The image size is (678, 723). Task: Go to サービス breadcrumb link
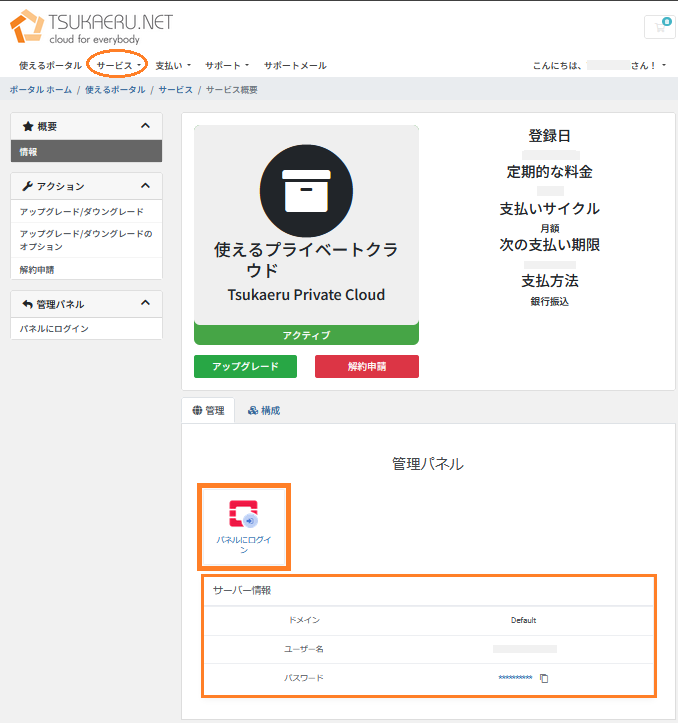pyautogui.click(x=176, y=90)
